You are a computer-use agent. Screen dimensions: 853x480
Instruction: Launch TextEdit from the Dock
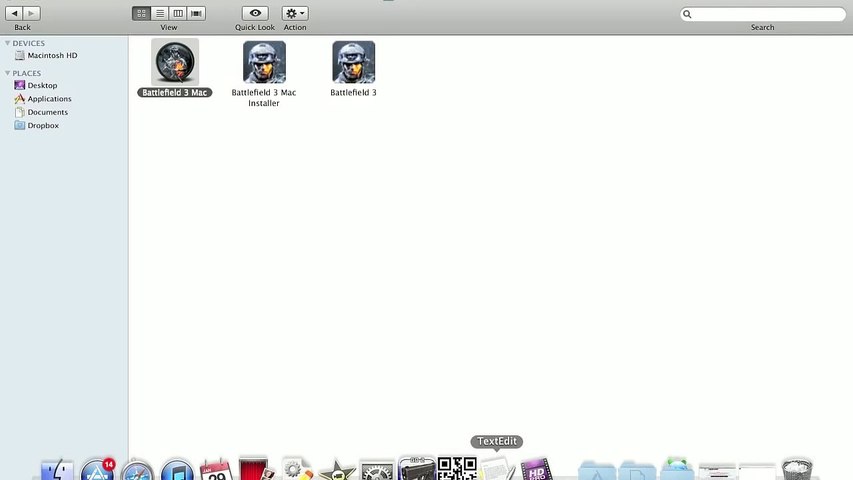(497, 470)
